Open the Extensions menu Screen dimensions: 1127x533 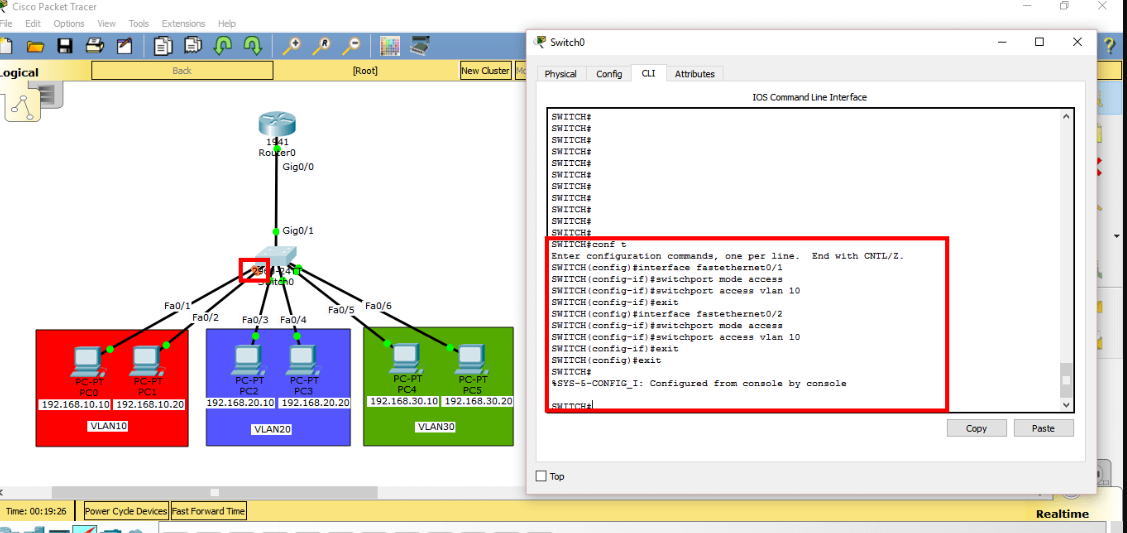coord(183,24)
